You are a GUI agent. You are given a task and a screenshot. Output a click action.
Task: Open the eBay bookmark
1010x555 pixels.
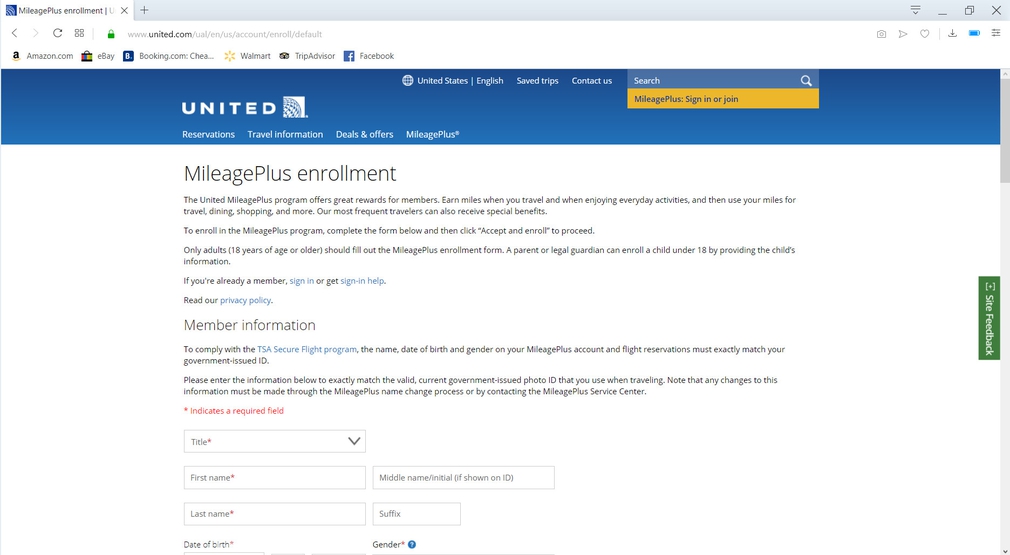pyautogui.click(x=98, y=56)
